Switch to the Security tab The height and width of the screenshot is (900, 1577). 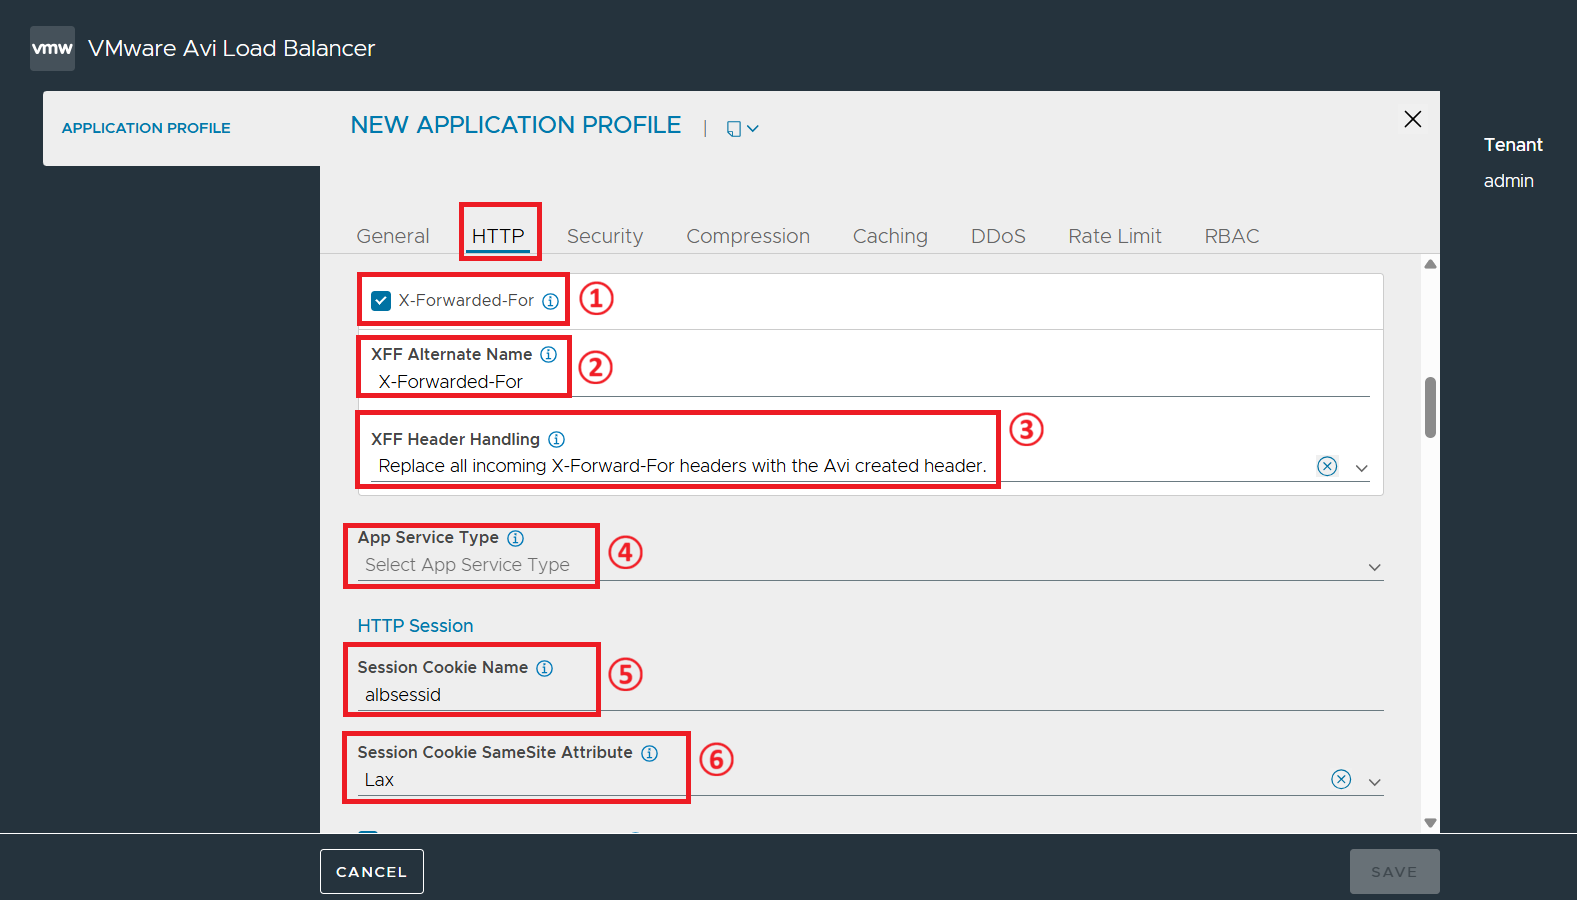tap(605, 236)
